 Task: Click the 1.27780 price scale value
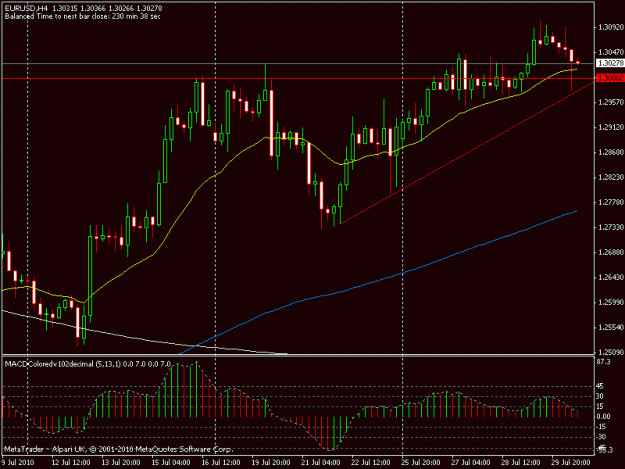click(610, 202)
